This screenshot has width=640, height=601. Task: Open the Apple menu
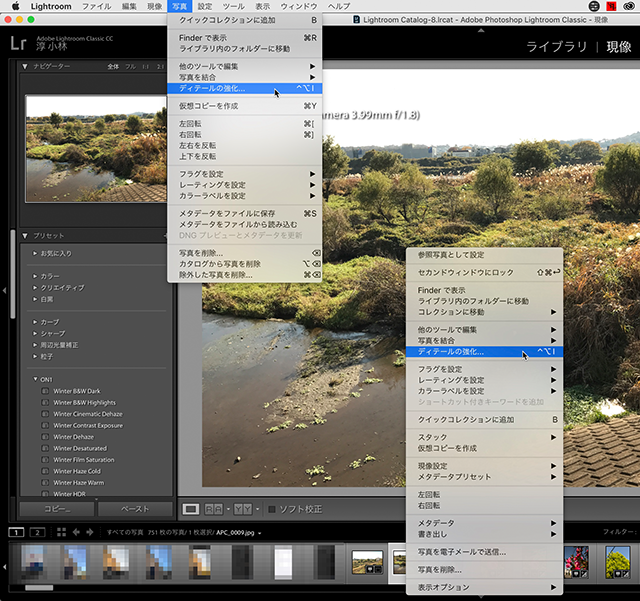[16, 6]
